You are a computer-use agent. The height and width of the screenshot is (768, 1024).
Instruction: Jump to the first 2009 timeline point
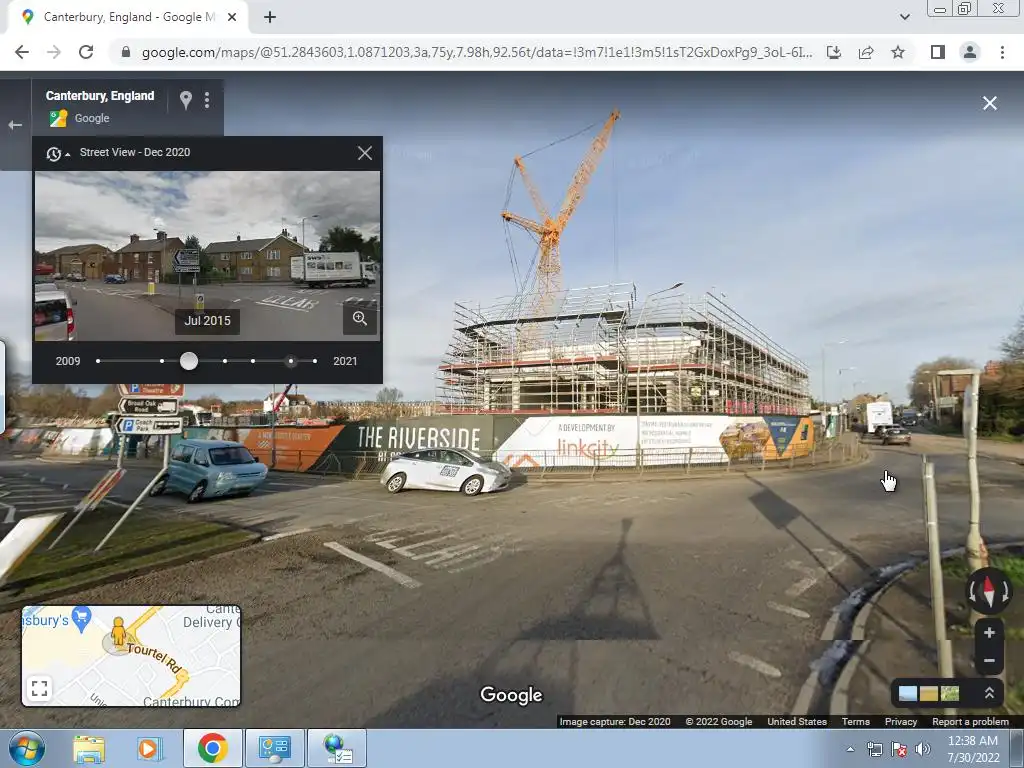coord(98,360)
